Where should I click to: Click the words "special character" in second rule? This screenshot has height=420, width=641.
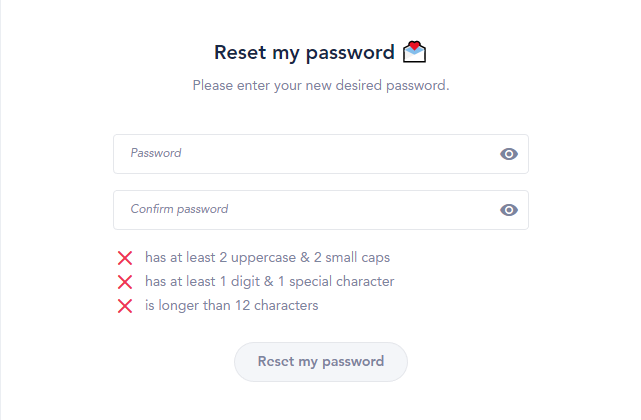[x=342, y=281]
